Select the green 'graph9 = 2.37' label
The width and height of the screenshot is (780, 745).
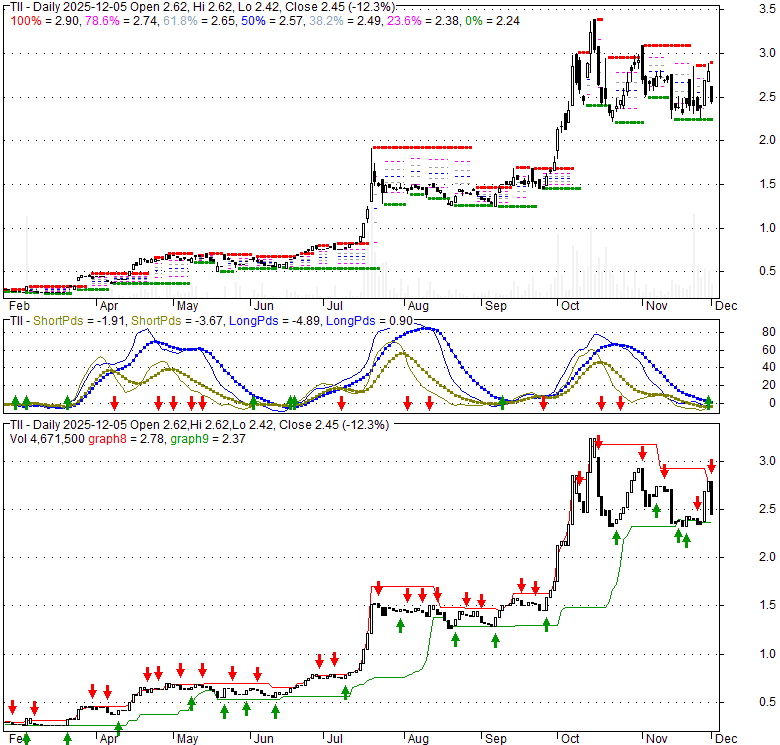208,439
